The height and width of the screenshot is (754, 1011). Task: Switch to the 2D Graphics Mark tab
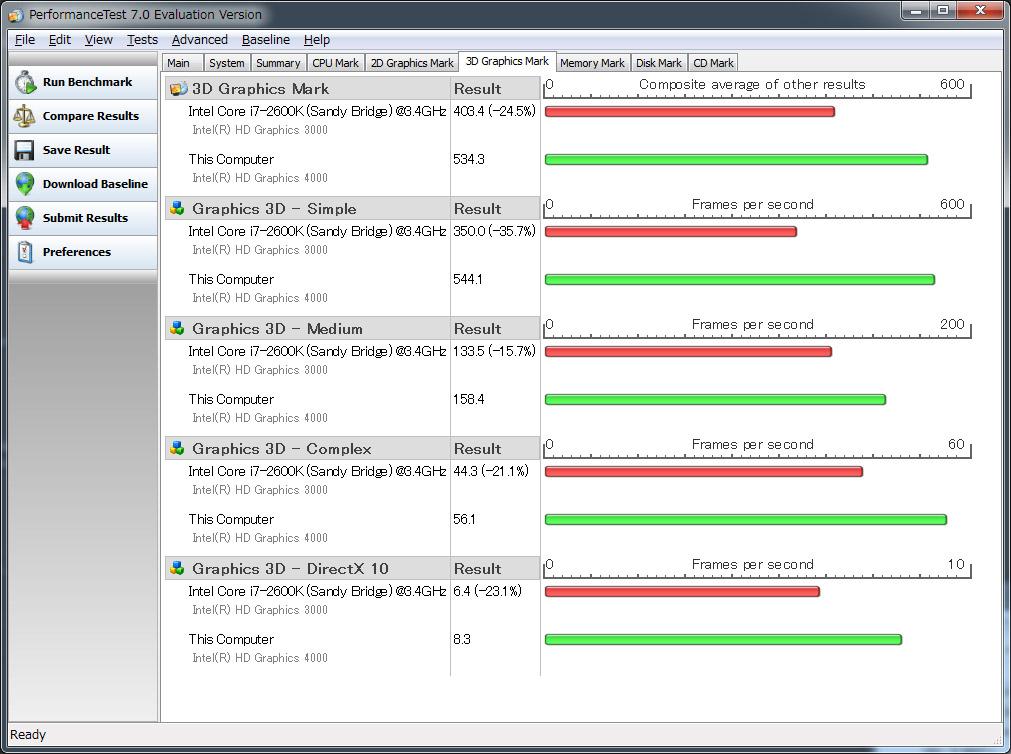click(412, 63)
